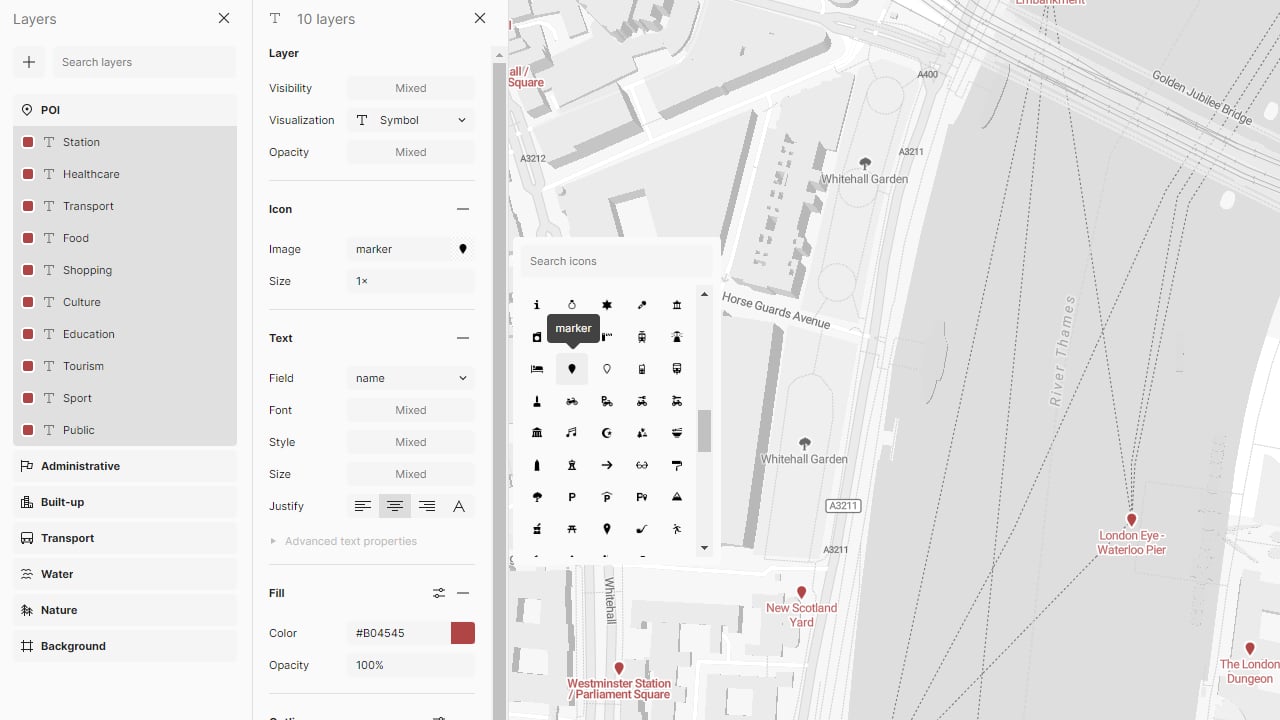Pick the info 'i' icon
This screenshot has height=720, width=1280.
[x=537, y=305]
